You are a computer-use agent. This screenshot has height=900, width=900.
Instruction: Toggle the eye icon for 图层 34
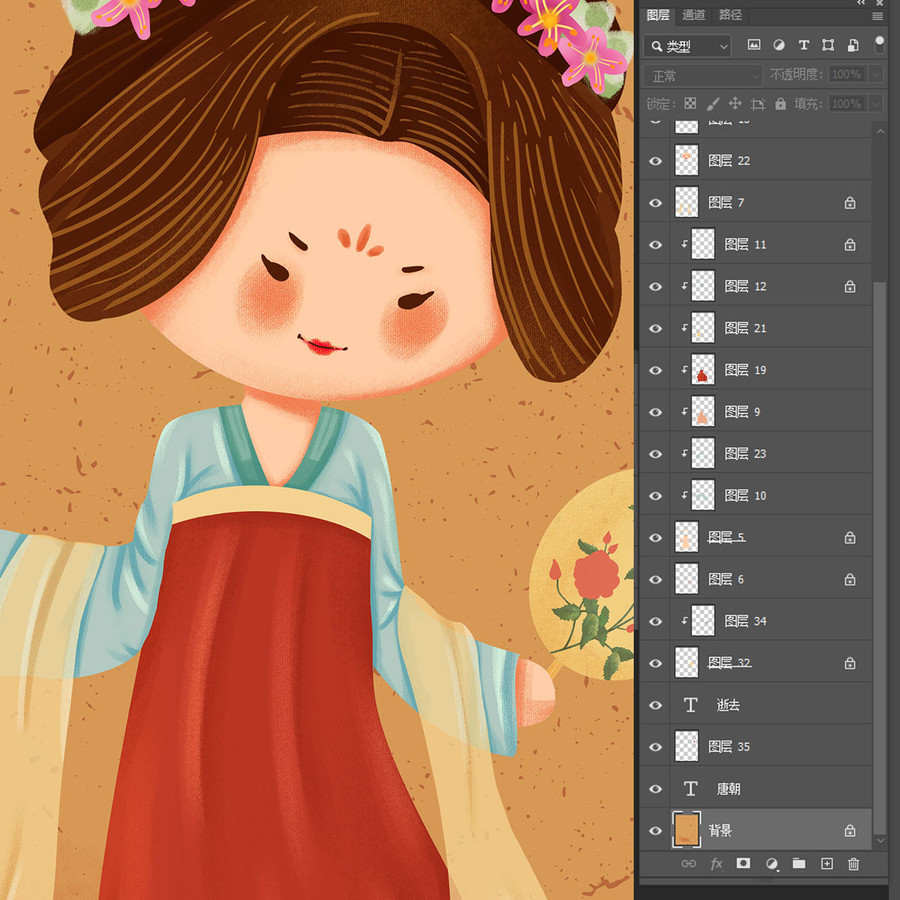click(x=655, y=622)
